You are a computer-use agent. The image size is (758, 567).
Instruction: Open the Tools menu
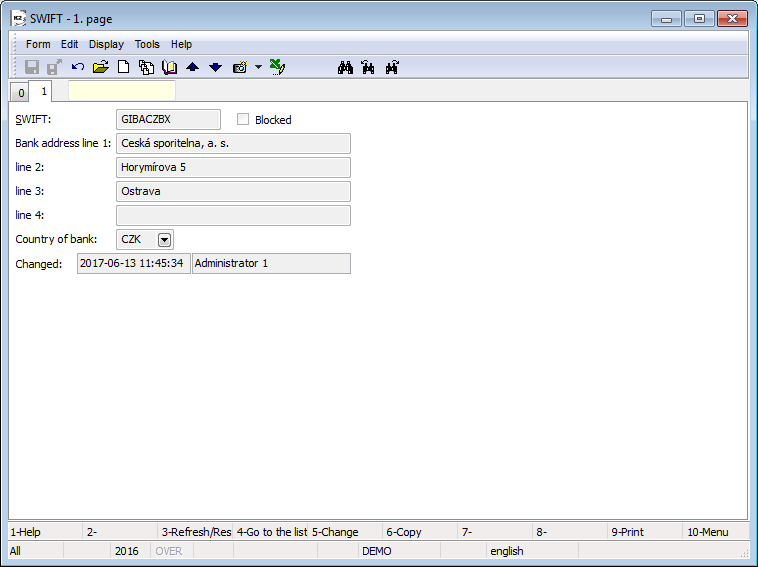tap(147, 44)
